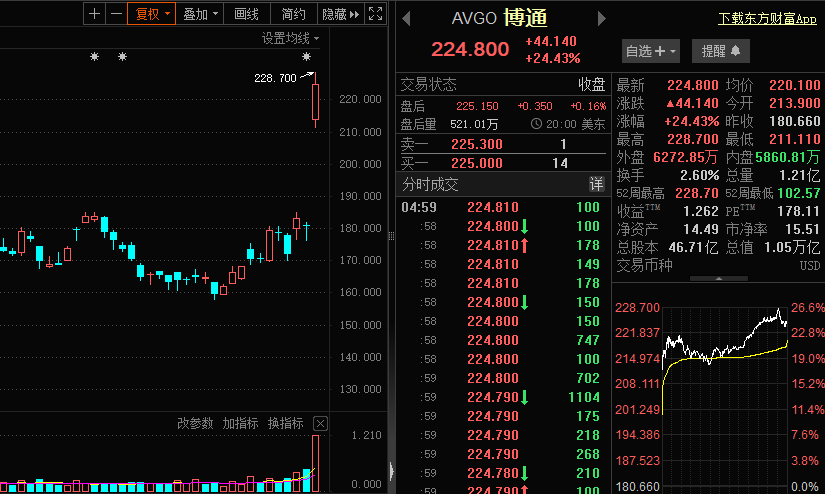Open the 复权 dropdown

pos(152,14)
